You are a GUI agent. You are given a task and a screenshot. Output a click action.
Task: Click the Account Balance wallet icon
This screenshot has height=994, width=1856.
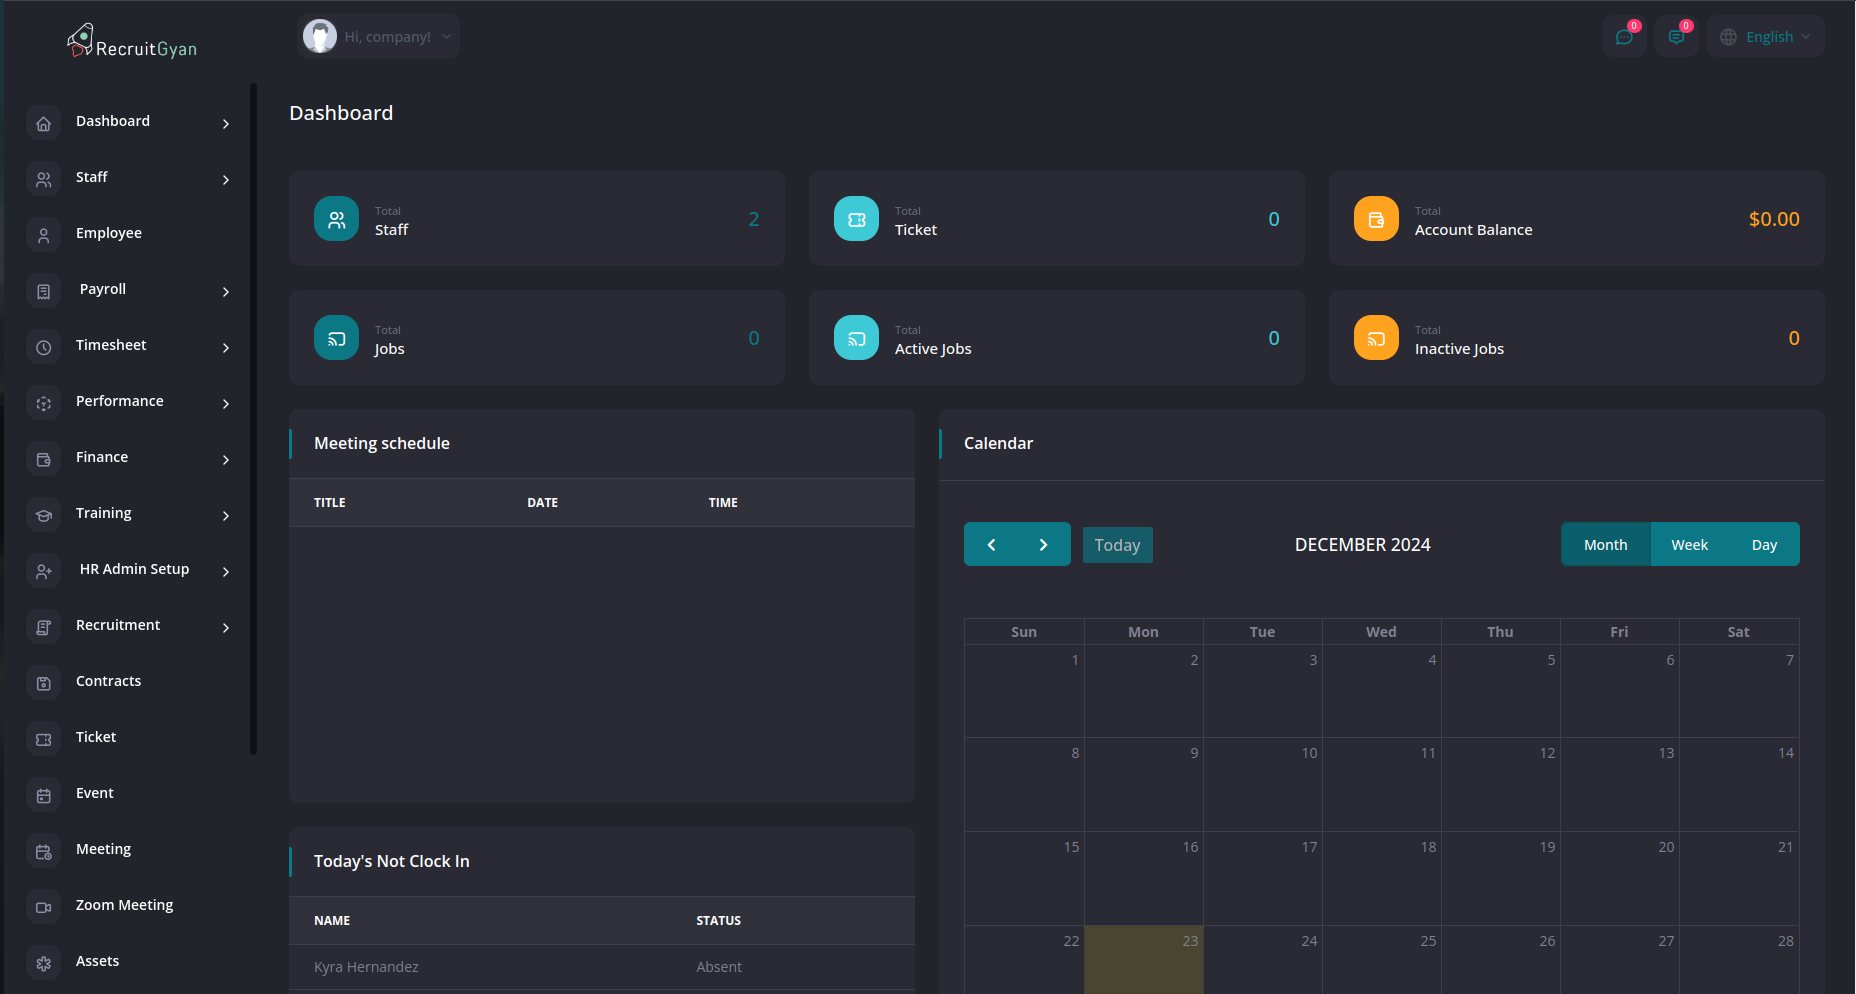pyautogui.click(x=1376, y=219)
